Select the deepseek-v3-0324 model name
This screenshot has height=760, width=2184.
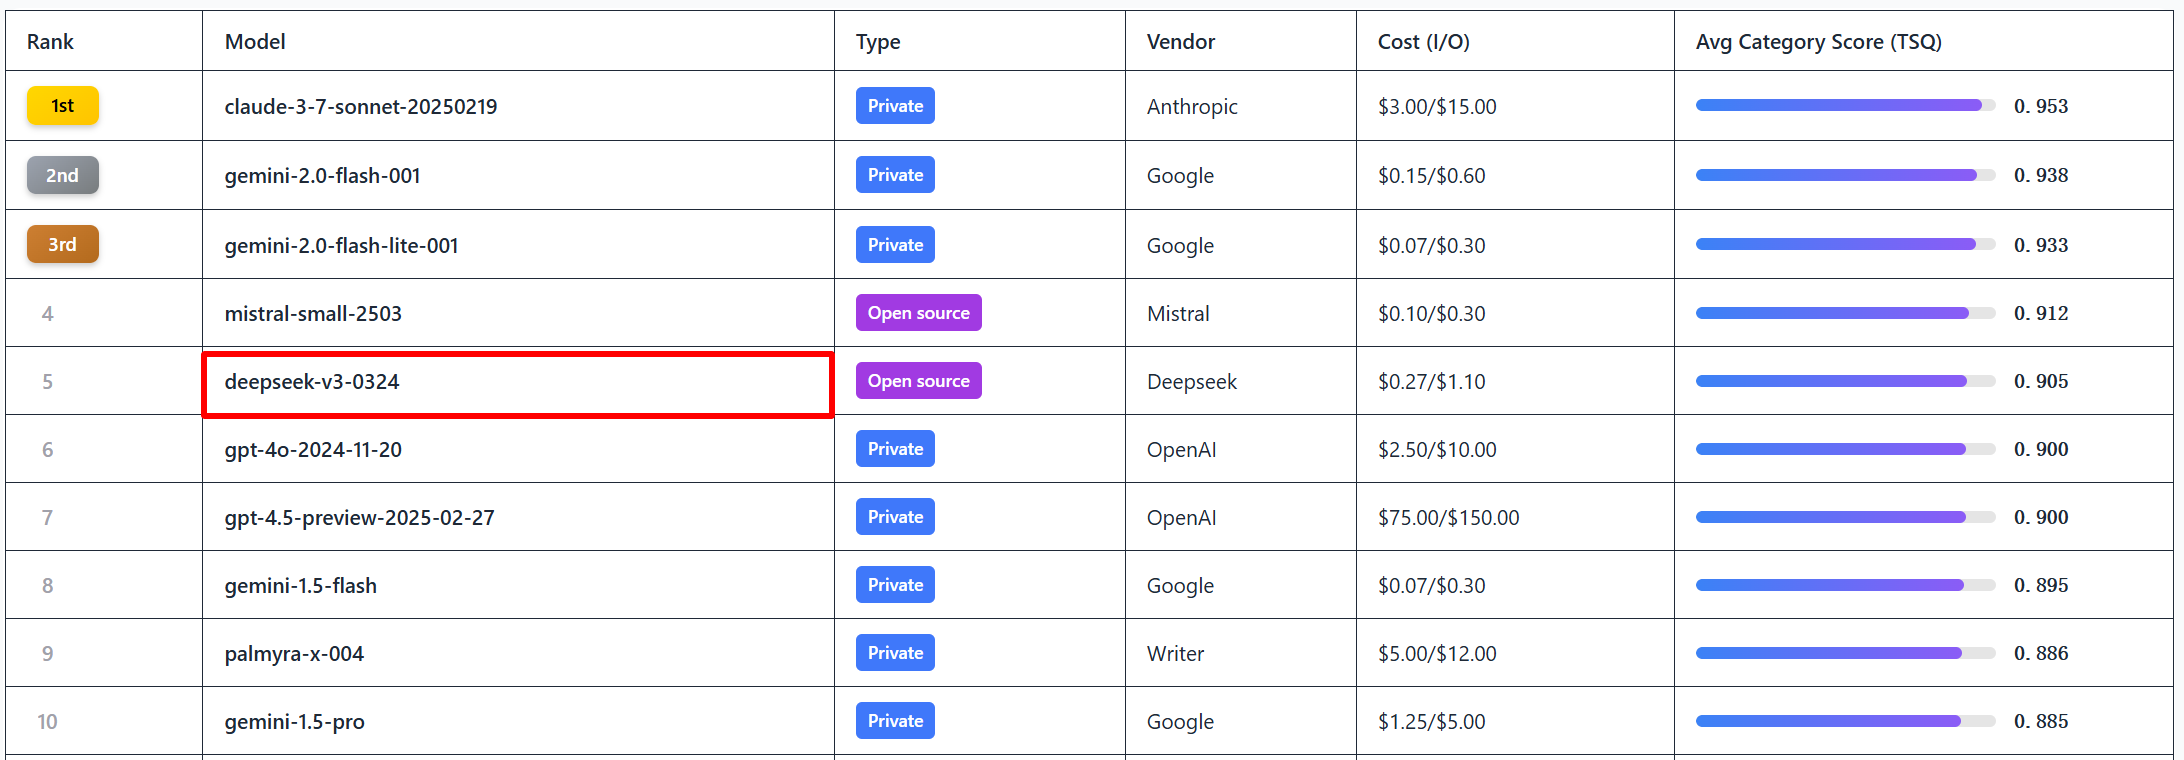point(312,382)
